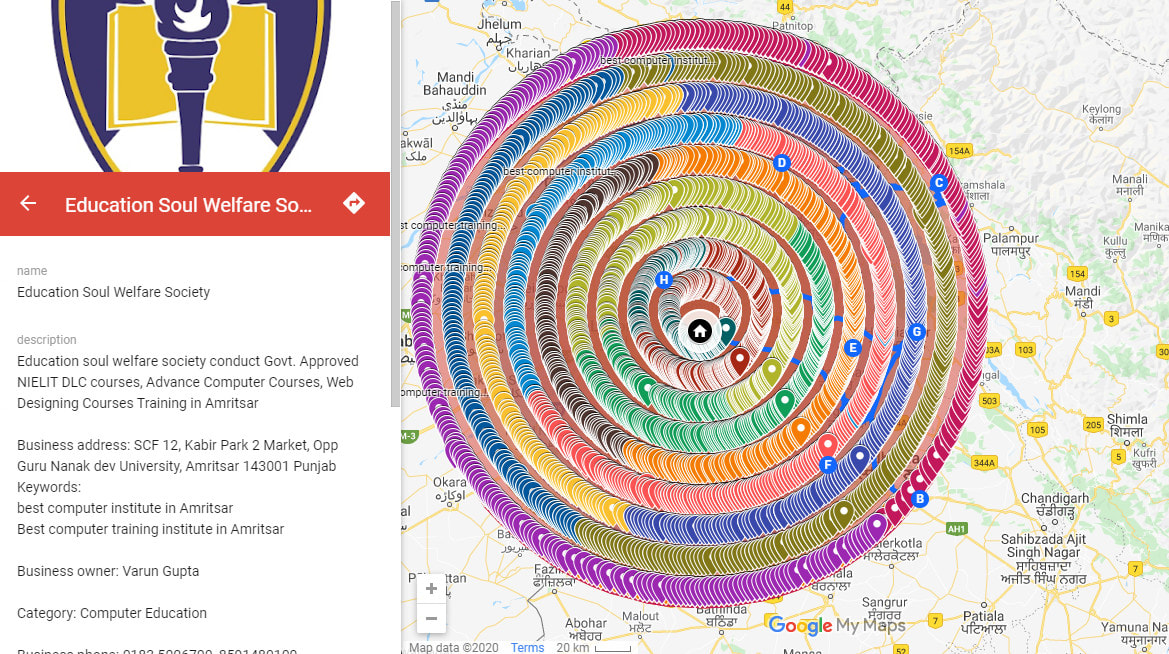Click blue route marker B

pyautogui.click(x=919, y=499)
